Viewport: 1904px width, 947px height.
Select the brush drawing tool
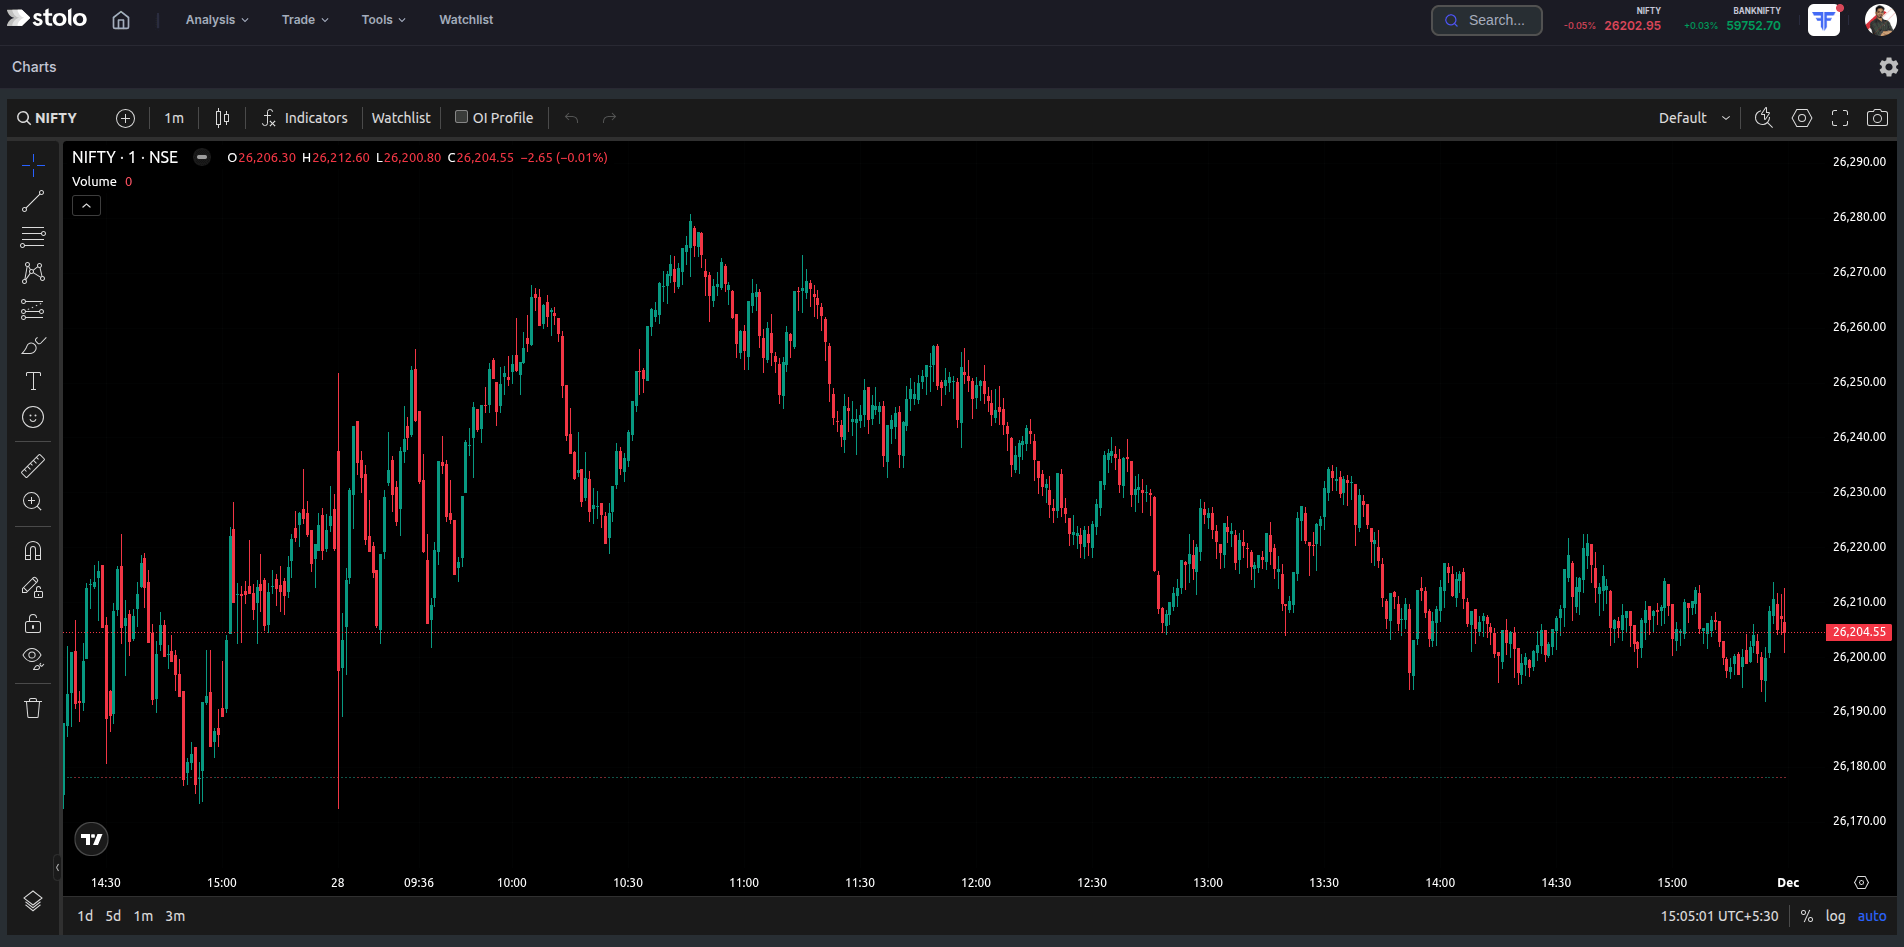coord(33,345)
